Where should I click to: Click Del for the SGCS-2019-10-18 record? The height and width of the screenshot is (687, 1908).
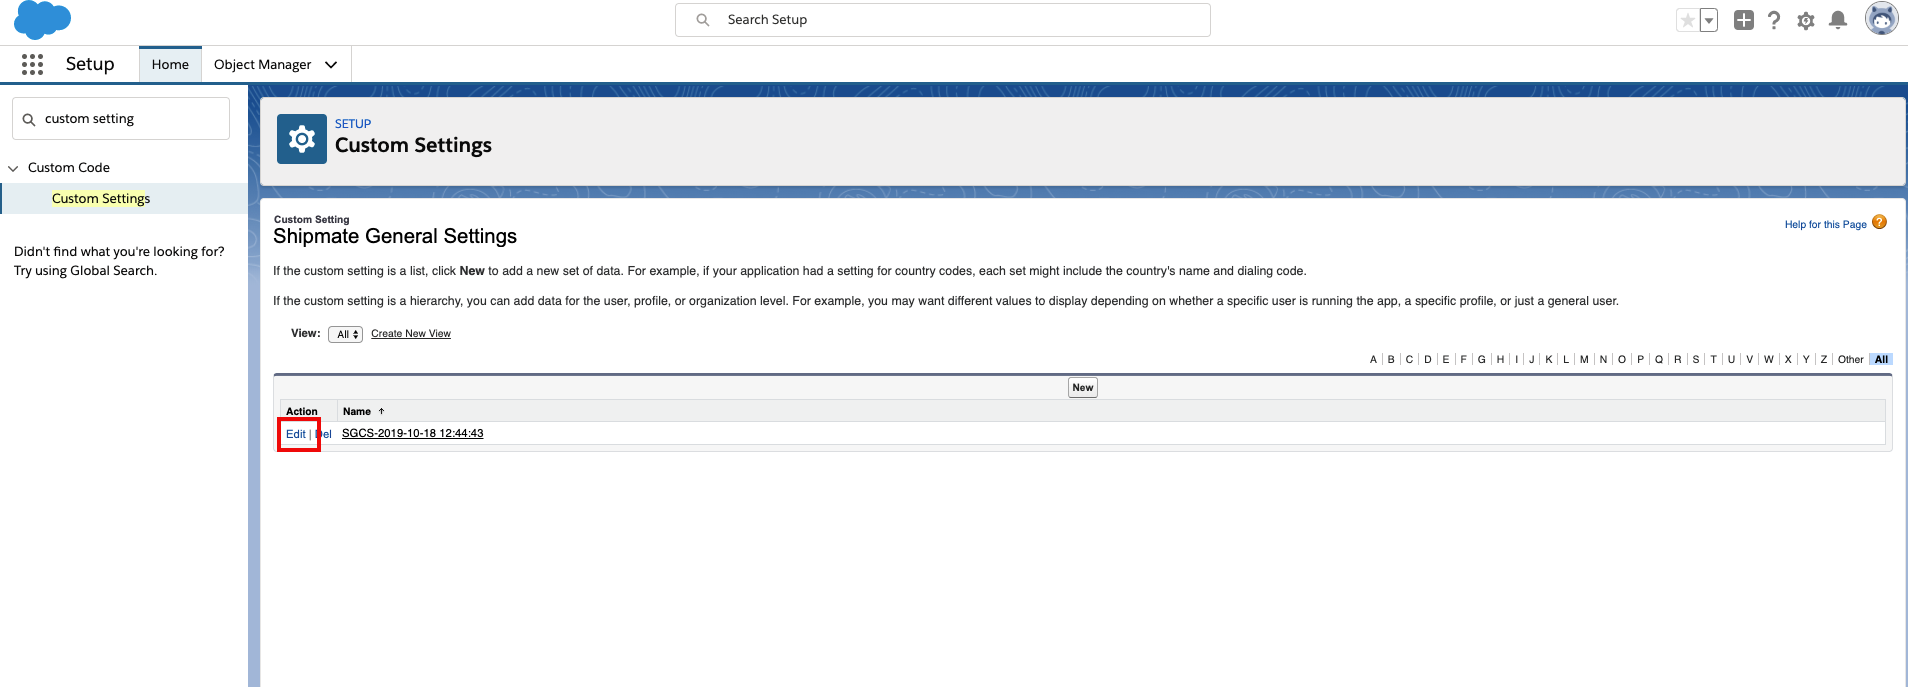pyautogui.click(x=324, y=434)
